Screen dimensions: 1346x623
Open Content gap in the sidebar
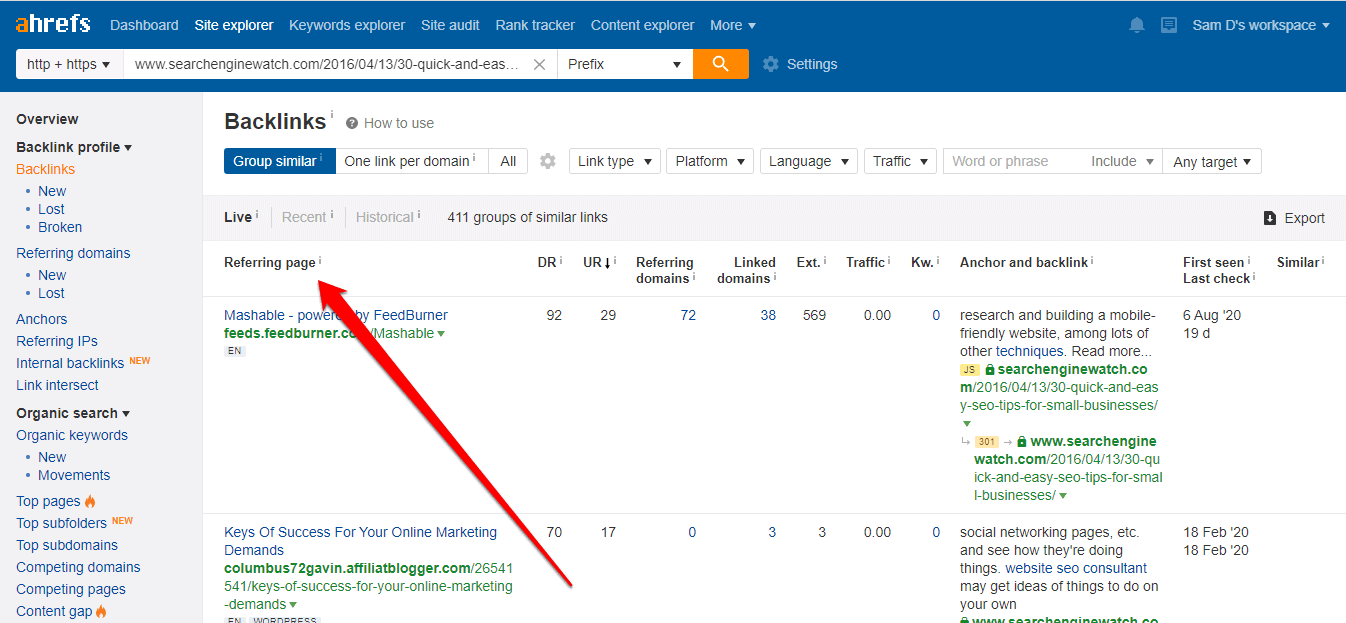tap(54, 611)
